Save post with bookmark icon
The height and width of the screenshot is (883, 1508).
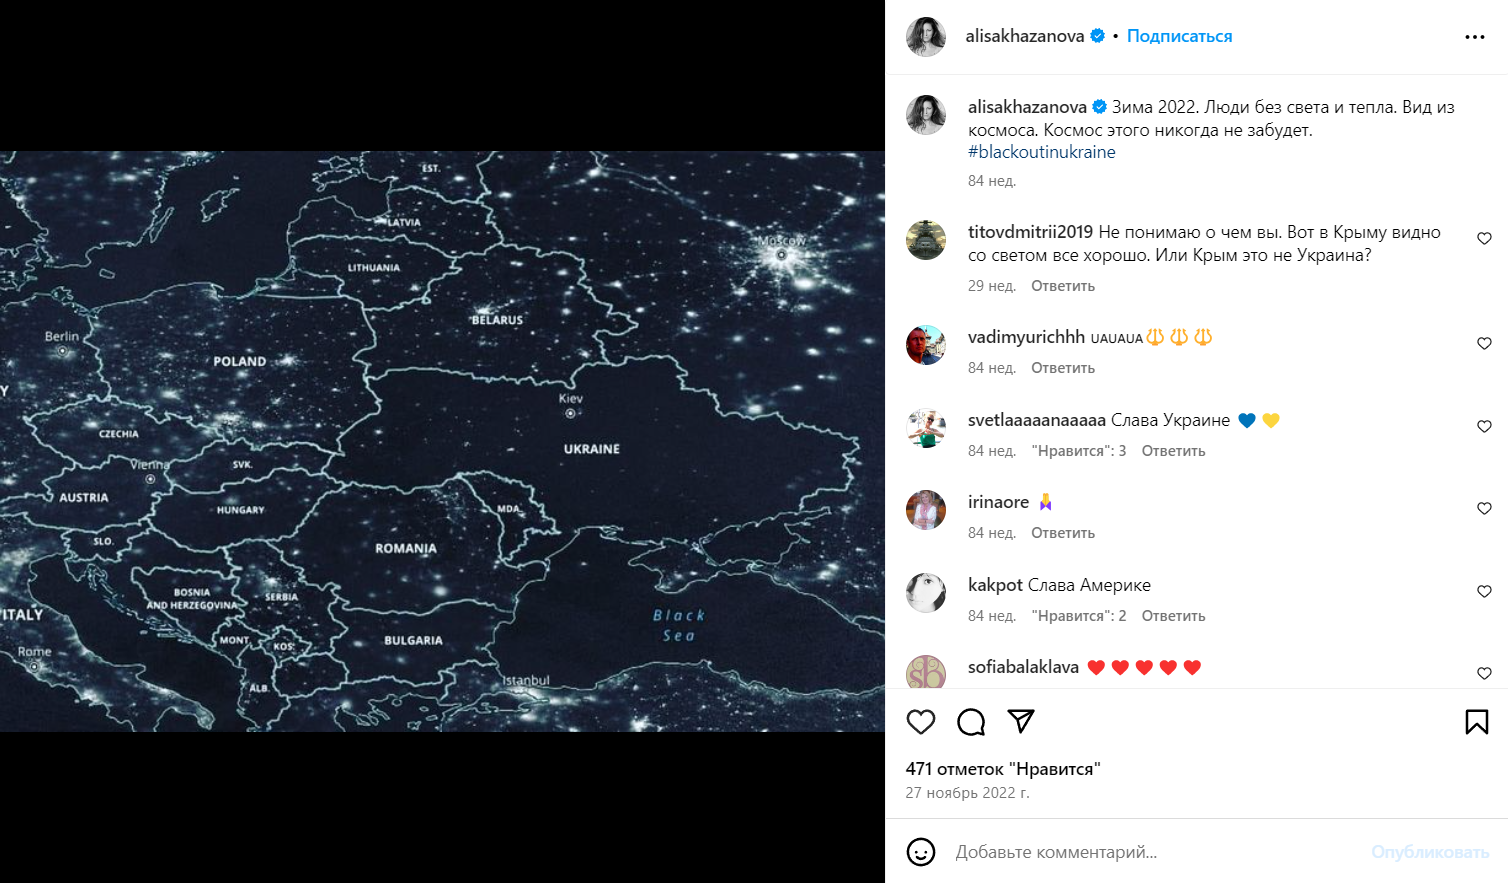(1477, 722)
